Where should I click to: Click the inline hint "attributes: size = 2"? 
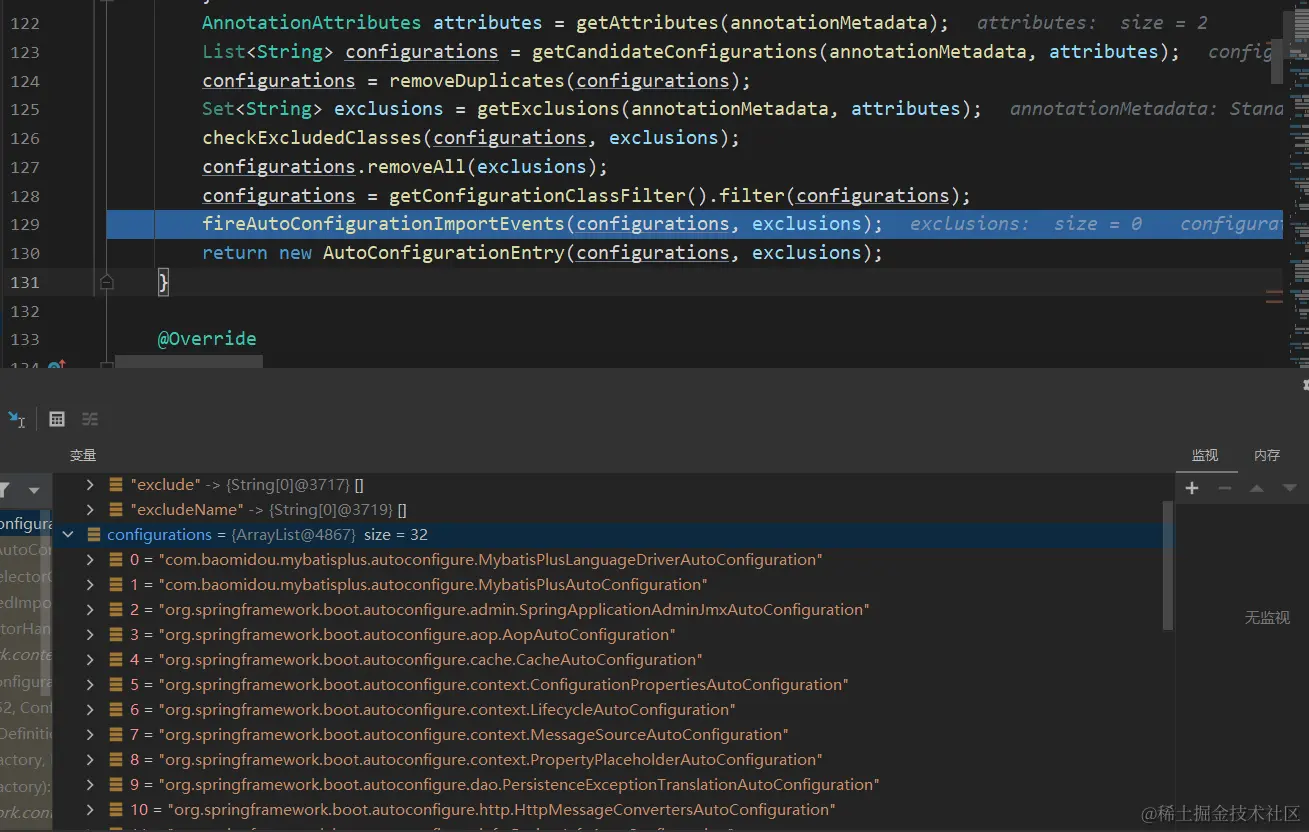click(1092, 23)
